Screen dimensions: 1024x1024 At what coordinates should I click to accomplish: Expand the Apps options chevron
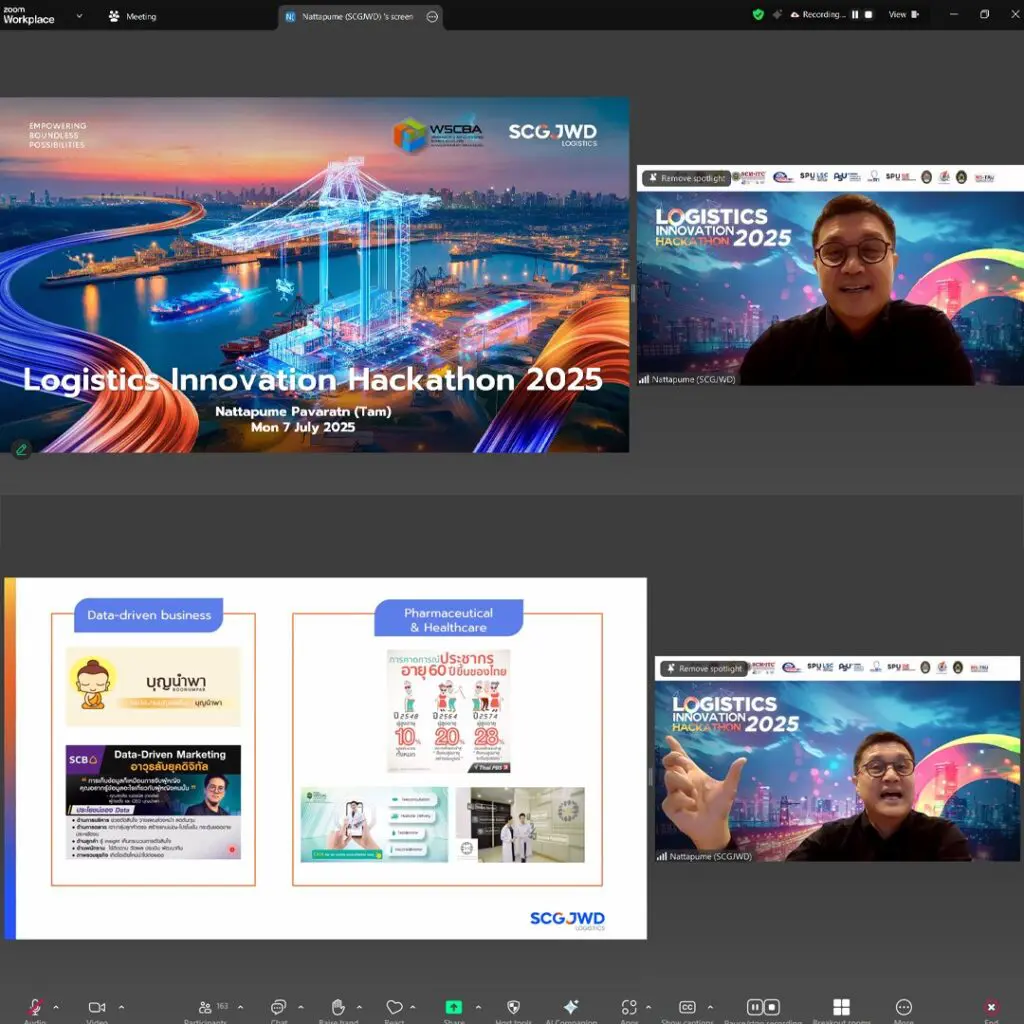click(648, 1007)
